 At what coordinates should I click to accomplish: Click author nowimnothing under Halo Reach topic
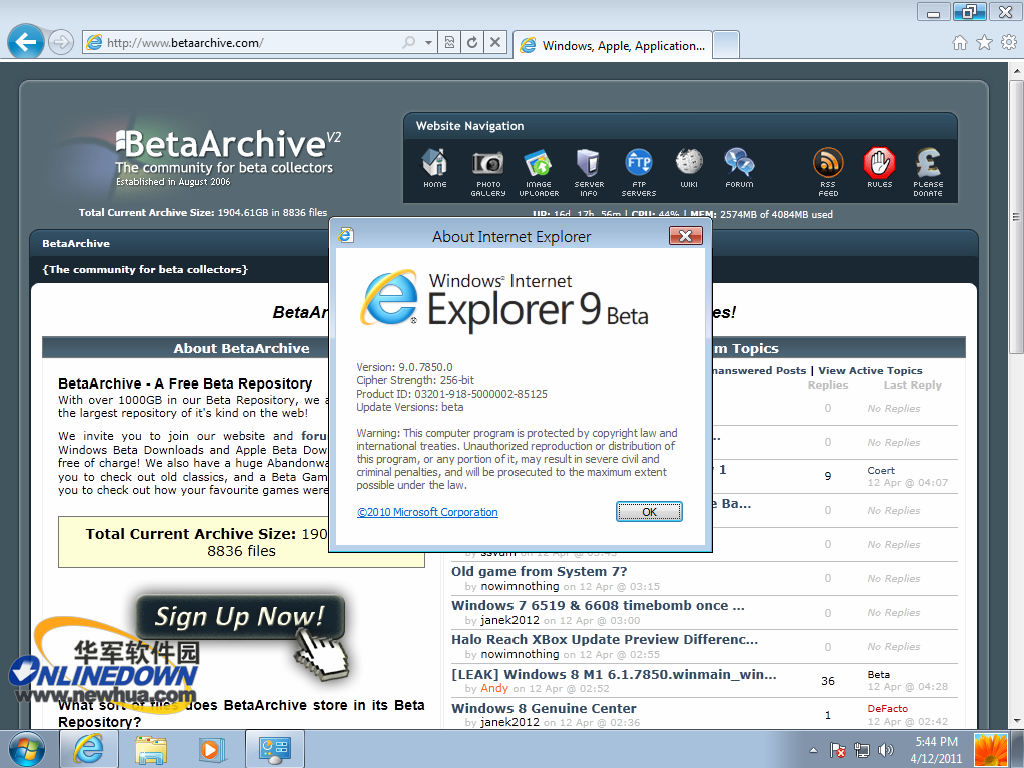click(520, 654)
